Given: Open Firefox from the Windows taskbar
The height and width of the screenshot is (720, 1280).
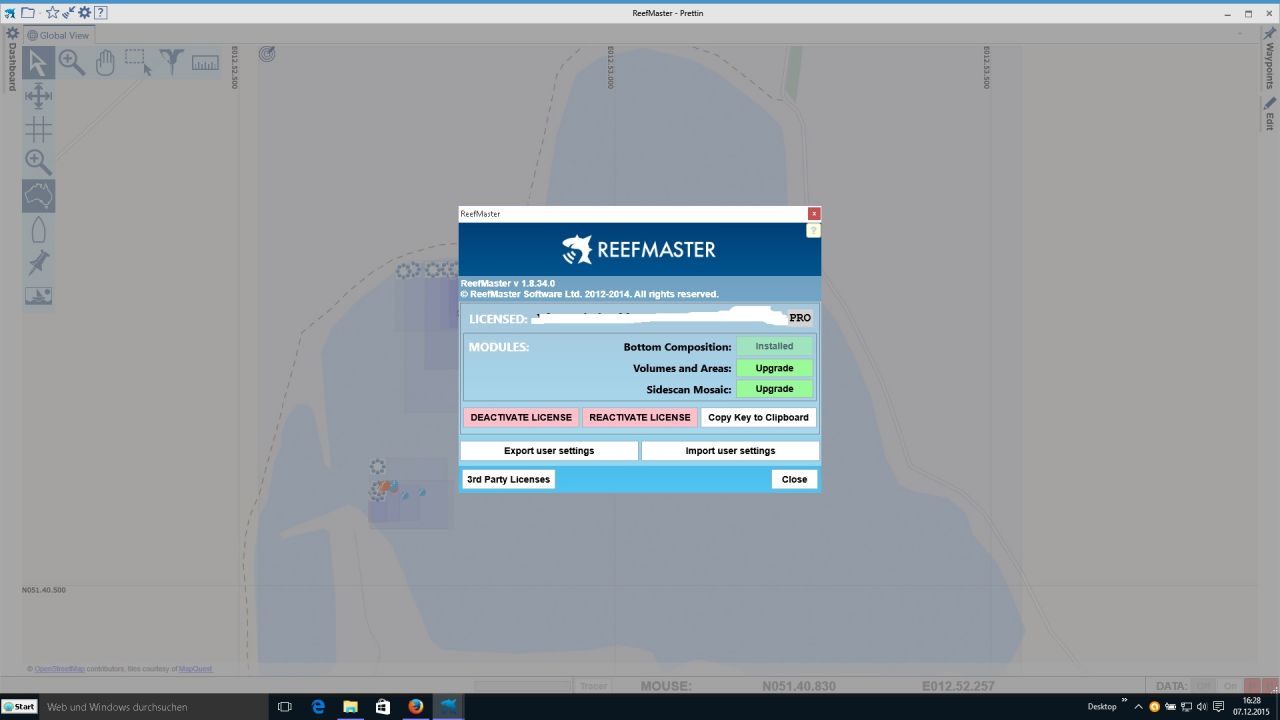Looking at the screenshot, I should (x=415, y=706).
